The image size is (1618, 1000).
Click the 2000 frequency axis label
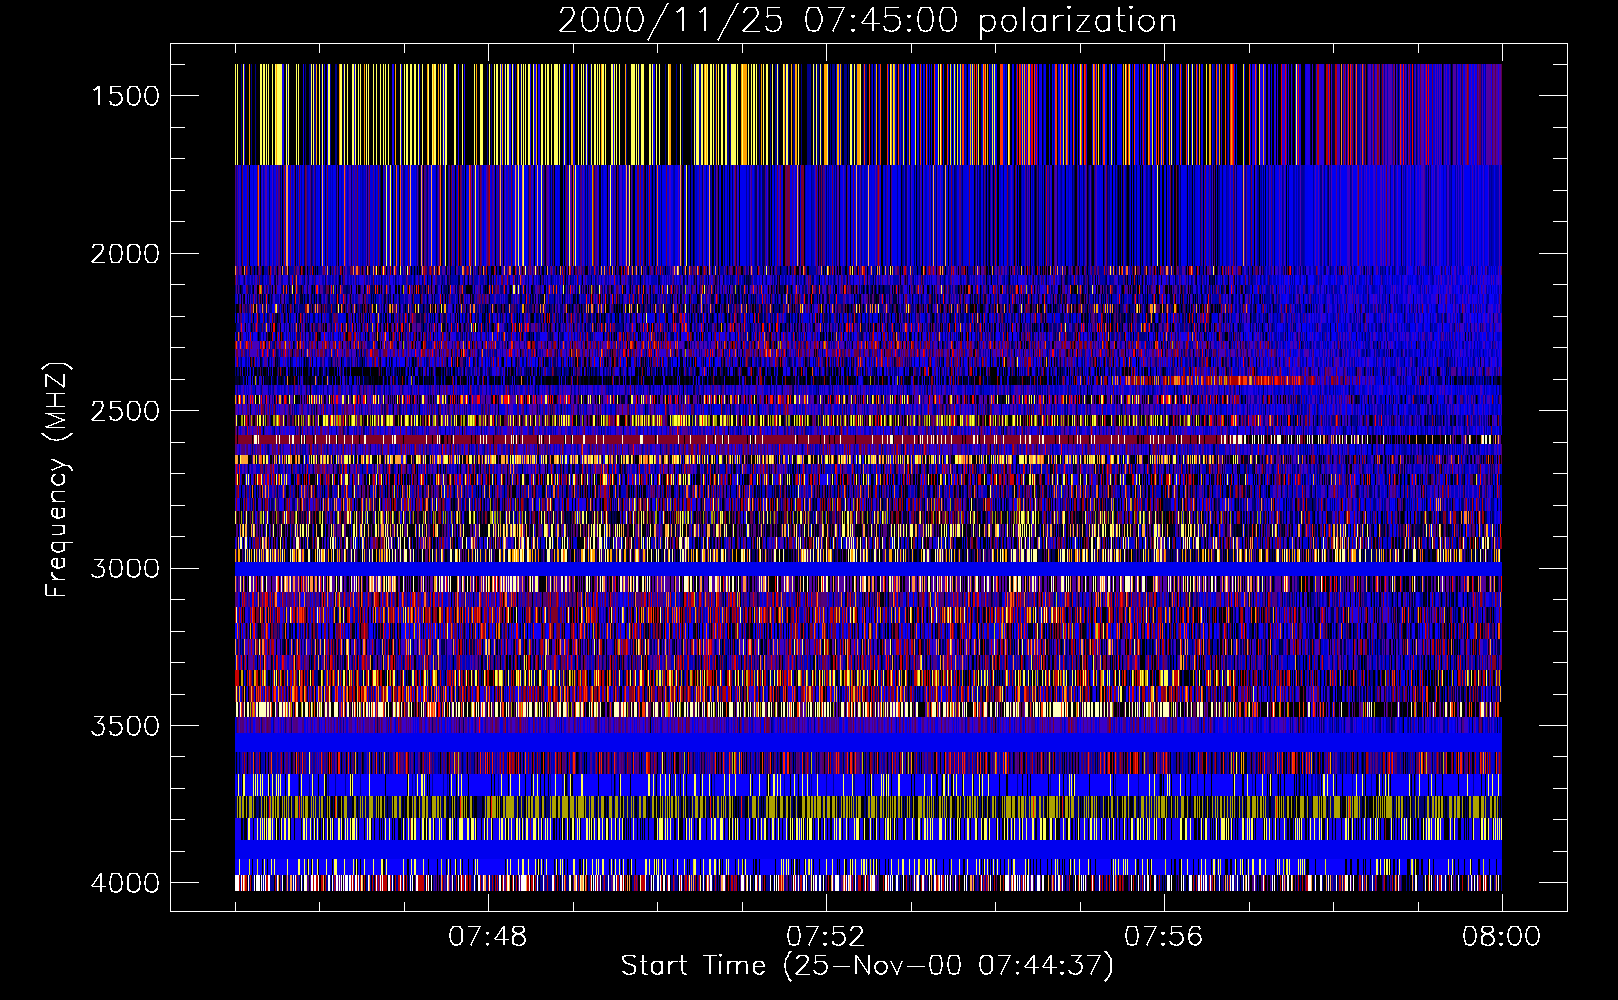[125, 254]
